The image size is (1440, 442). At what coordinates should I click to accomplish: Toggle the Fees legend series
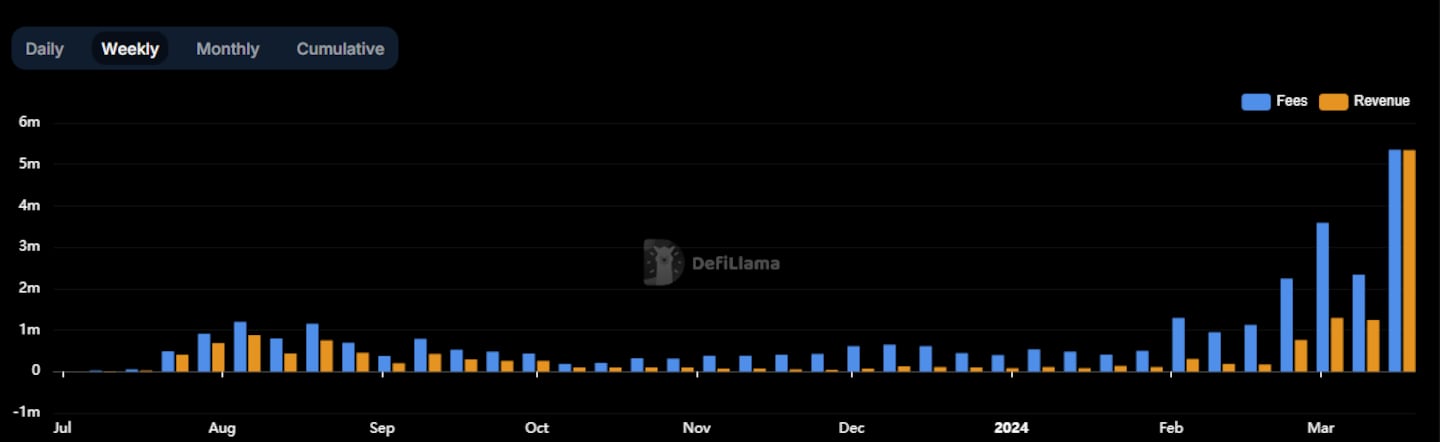(1275, 101)
